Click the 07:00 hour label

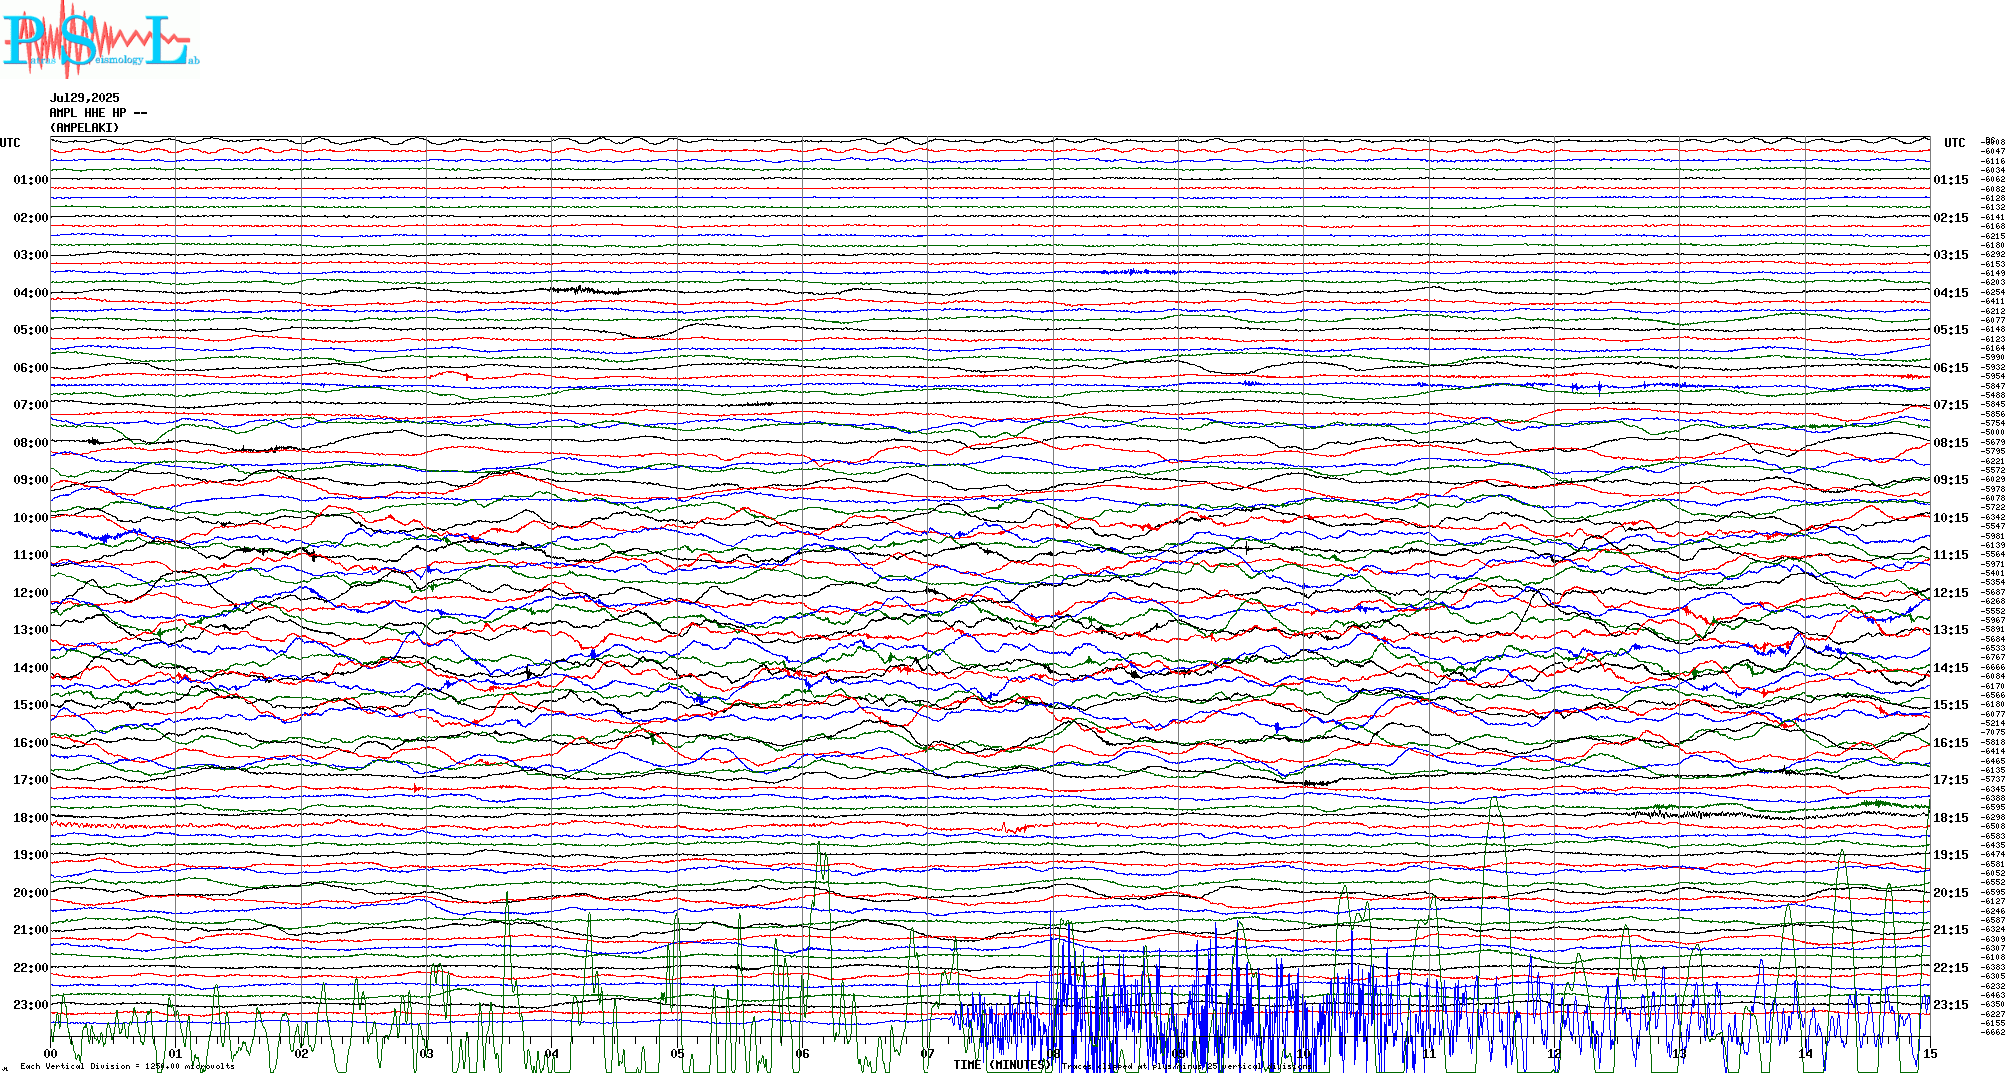coord(31,405)
